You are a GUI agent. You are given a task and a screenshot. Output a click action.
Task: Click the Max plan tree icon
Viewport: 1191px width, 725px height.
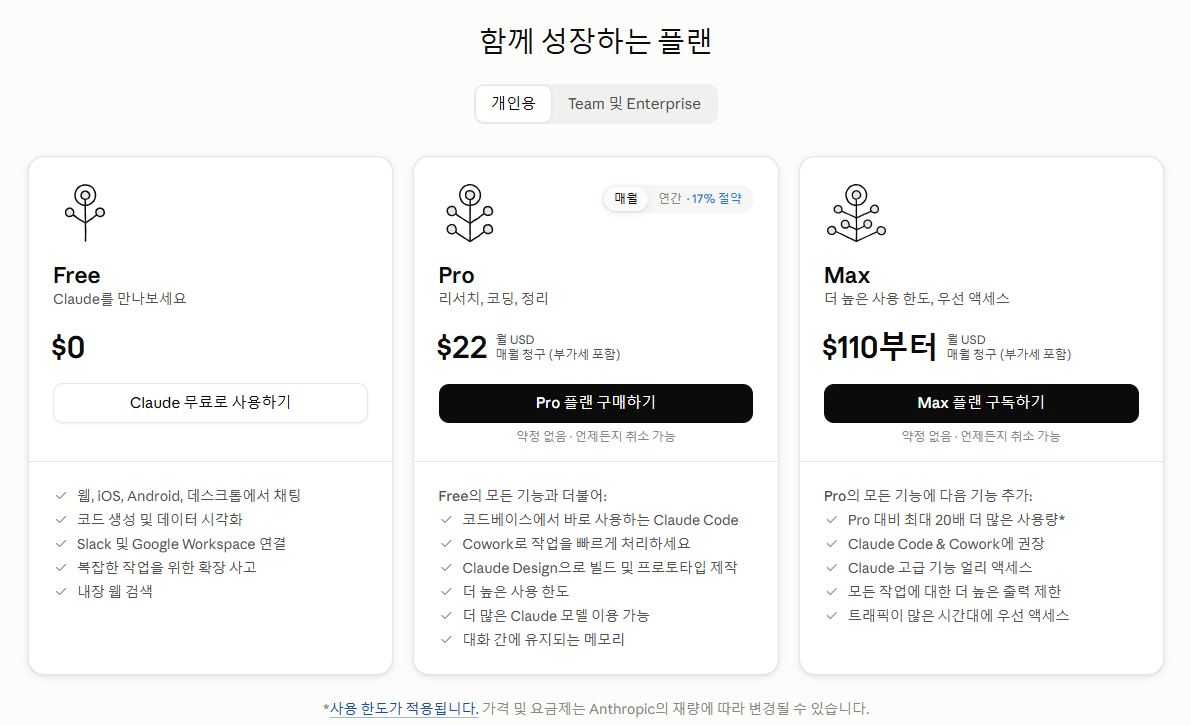pos(856,213)
